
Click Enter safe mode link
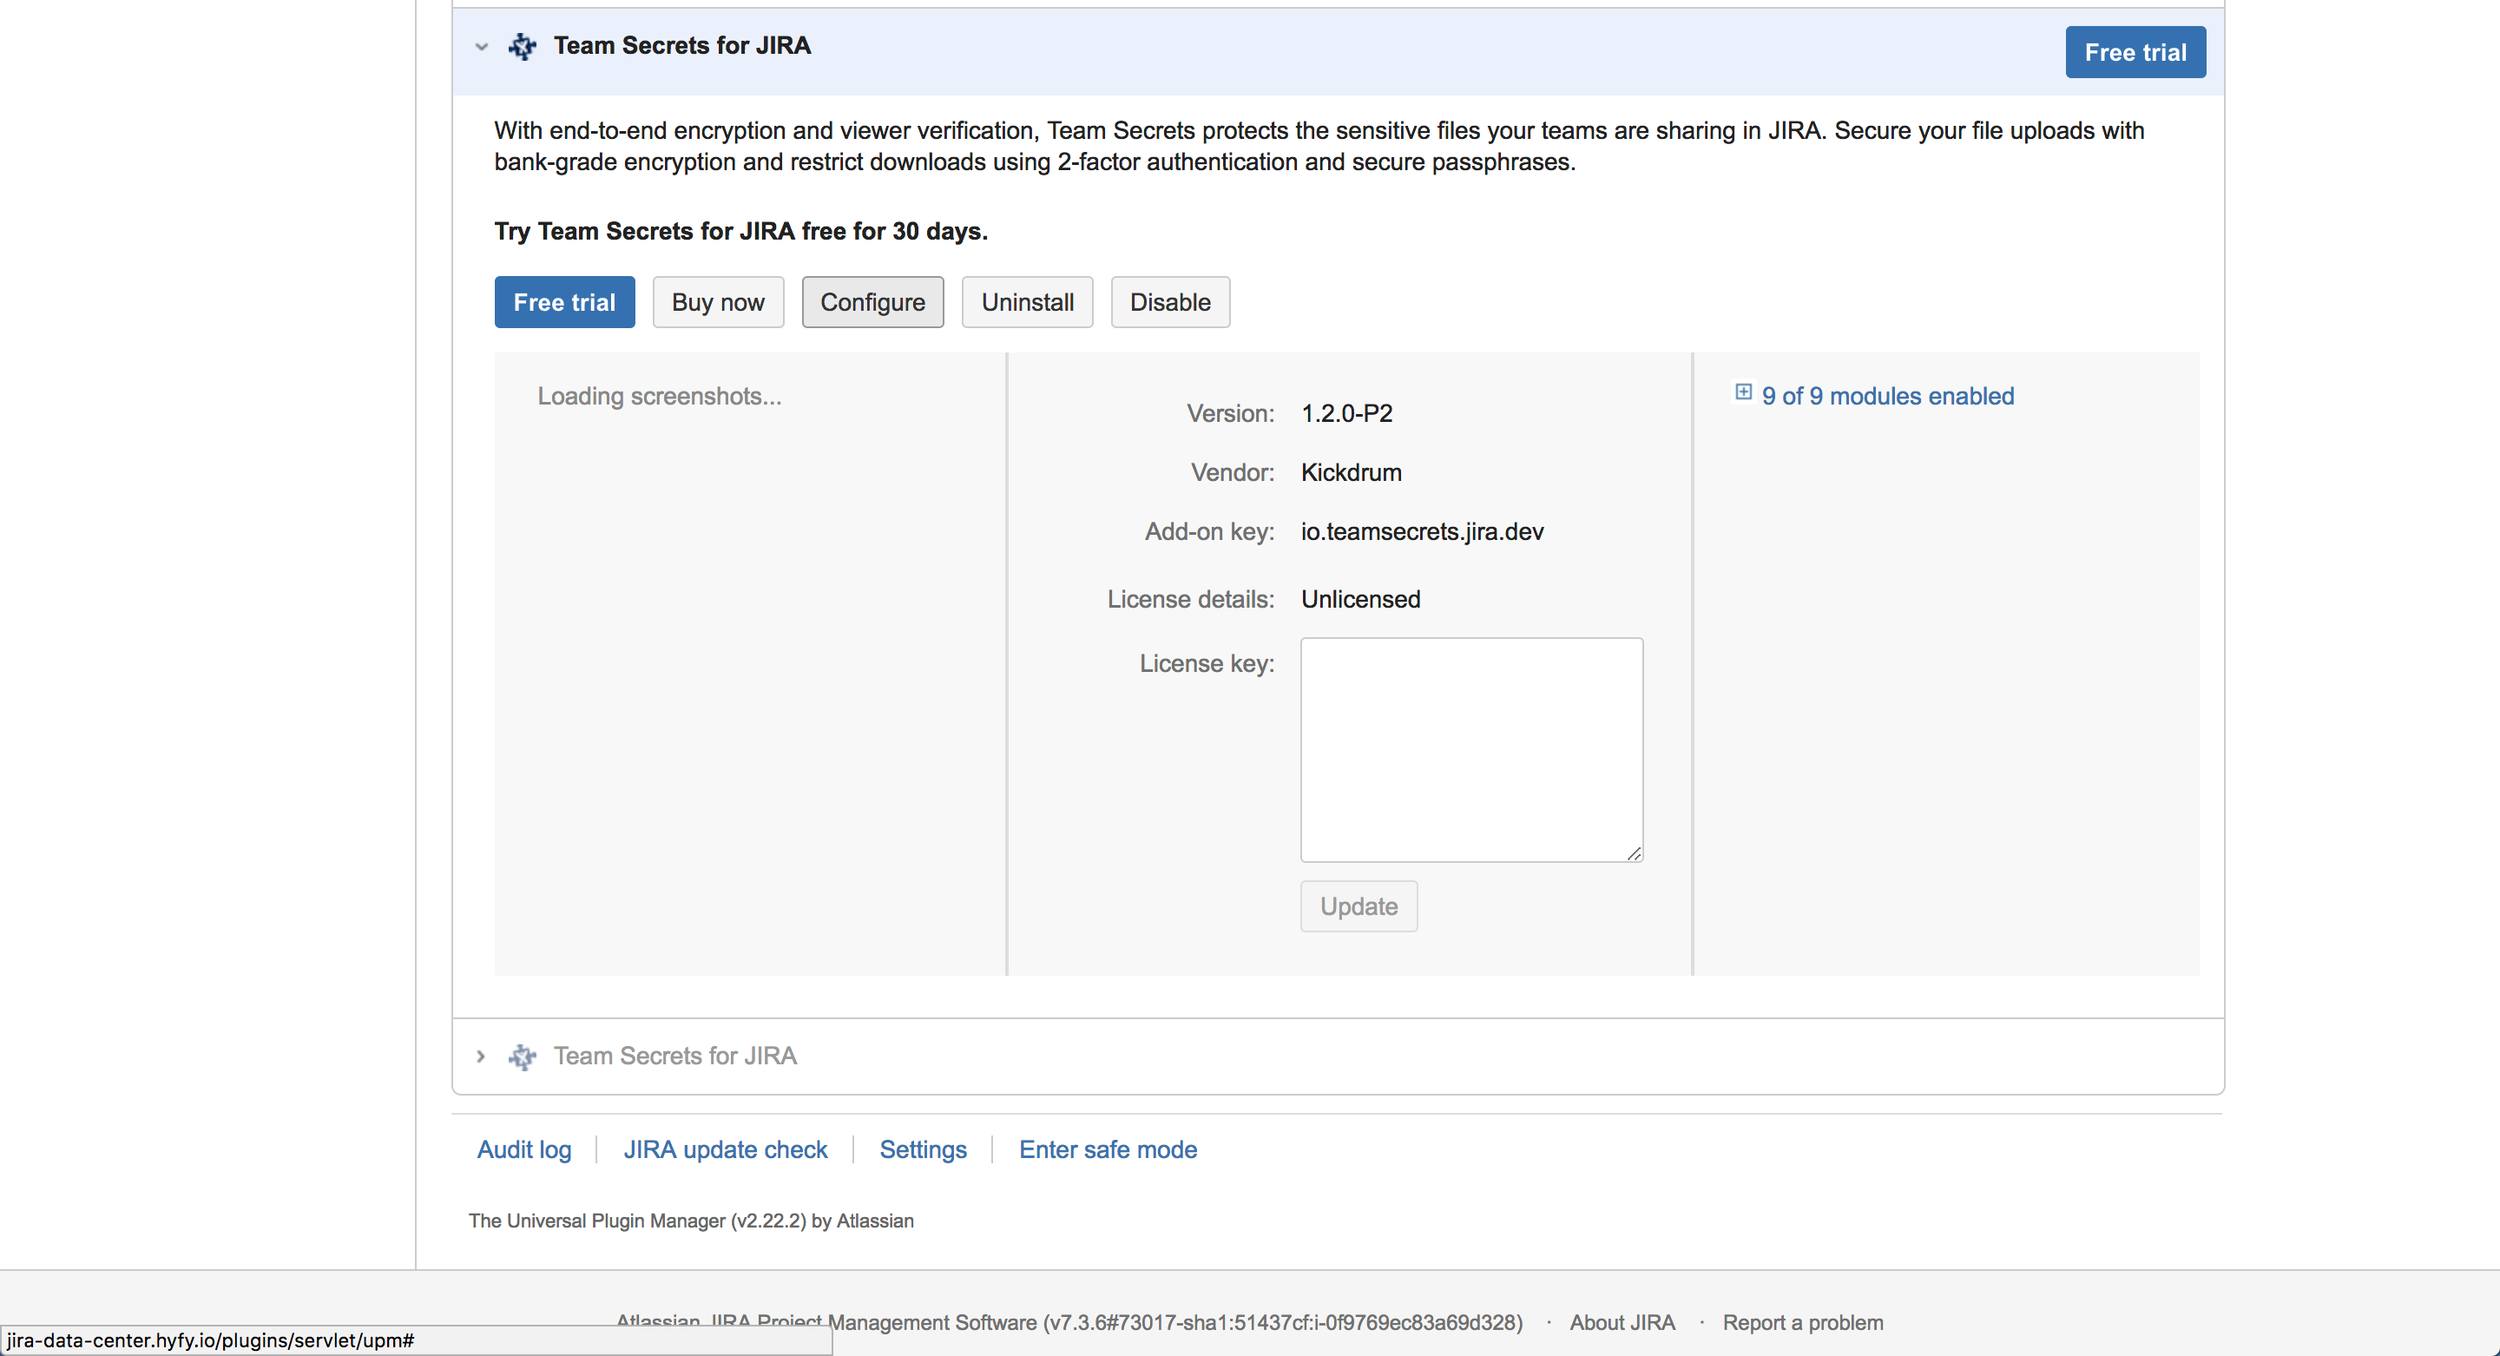(1107, 1150)
